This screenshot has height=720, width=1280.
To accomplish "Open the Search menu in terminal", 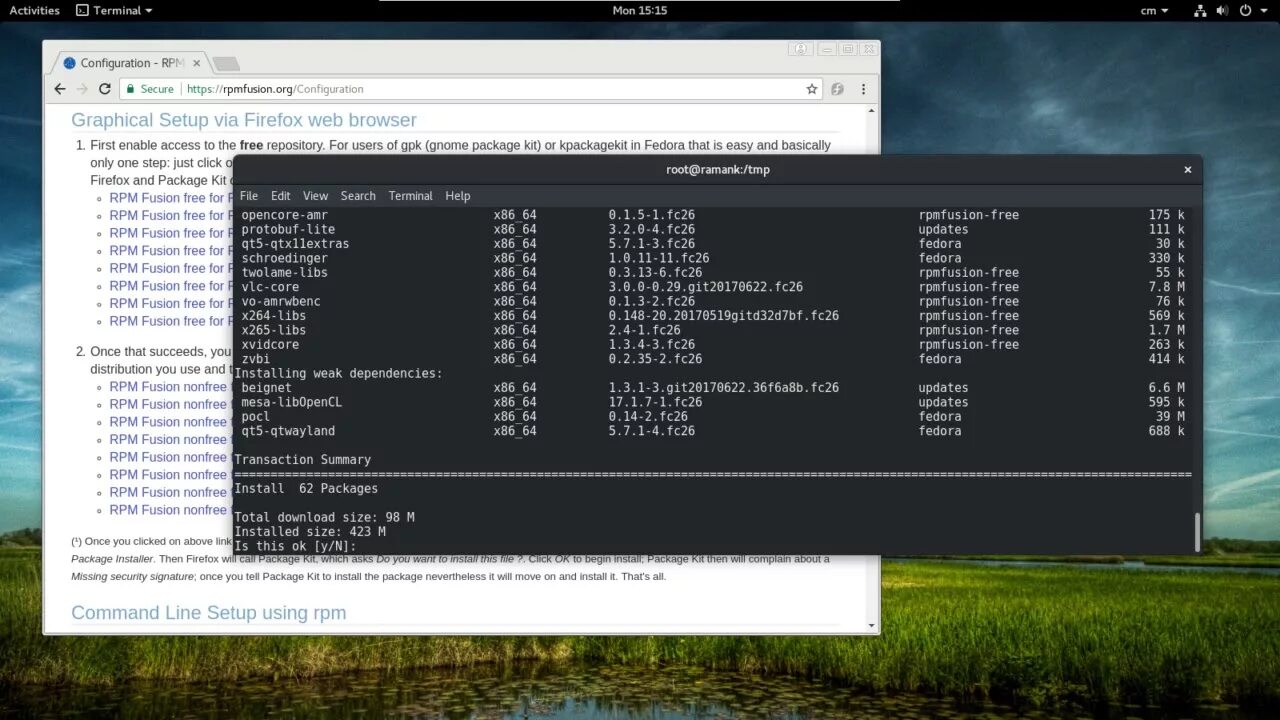I will [358, 196].
